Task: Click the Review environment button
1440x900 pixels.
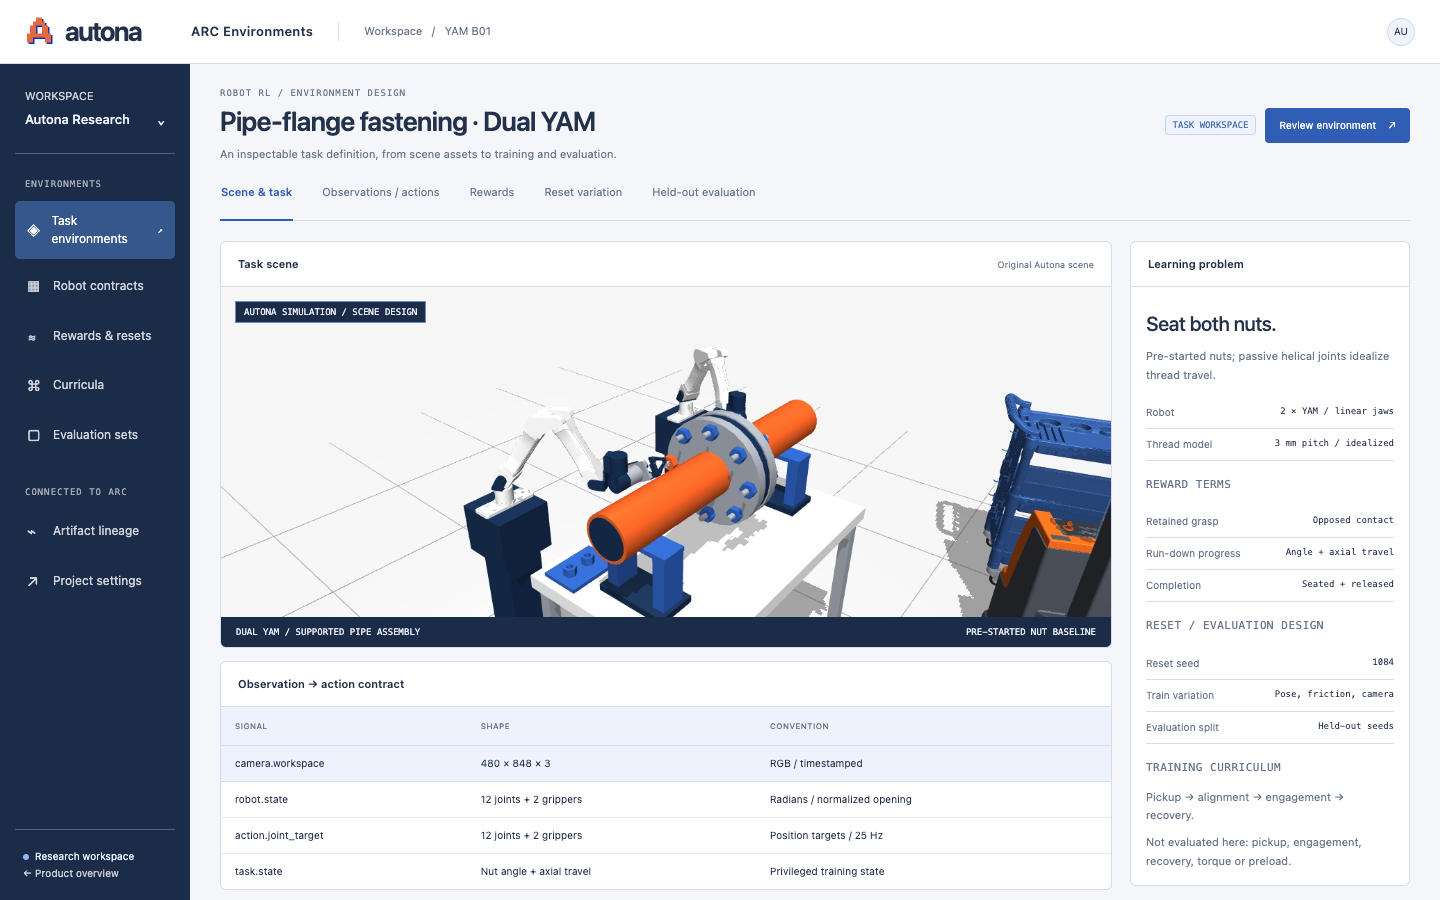Action: click(1337, 125)
